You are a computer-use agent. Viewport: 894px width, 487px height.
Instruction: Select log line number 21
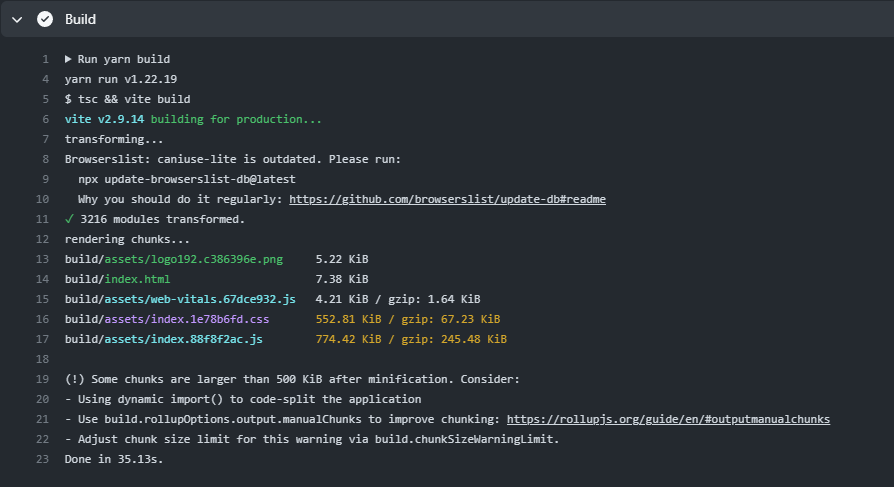tap(42, 419)
